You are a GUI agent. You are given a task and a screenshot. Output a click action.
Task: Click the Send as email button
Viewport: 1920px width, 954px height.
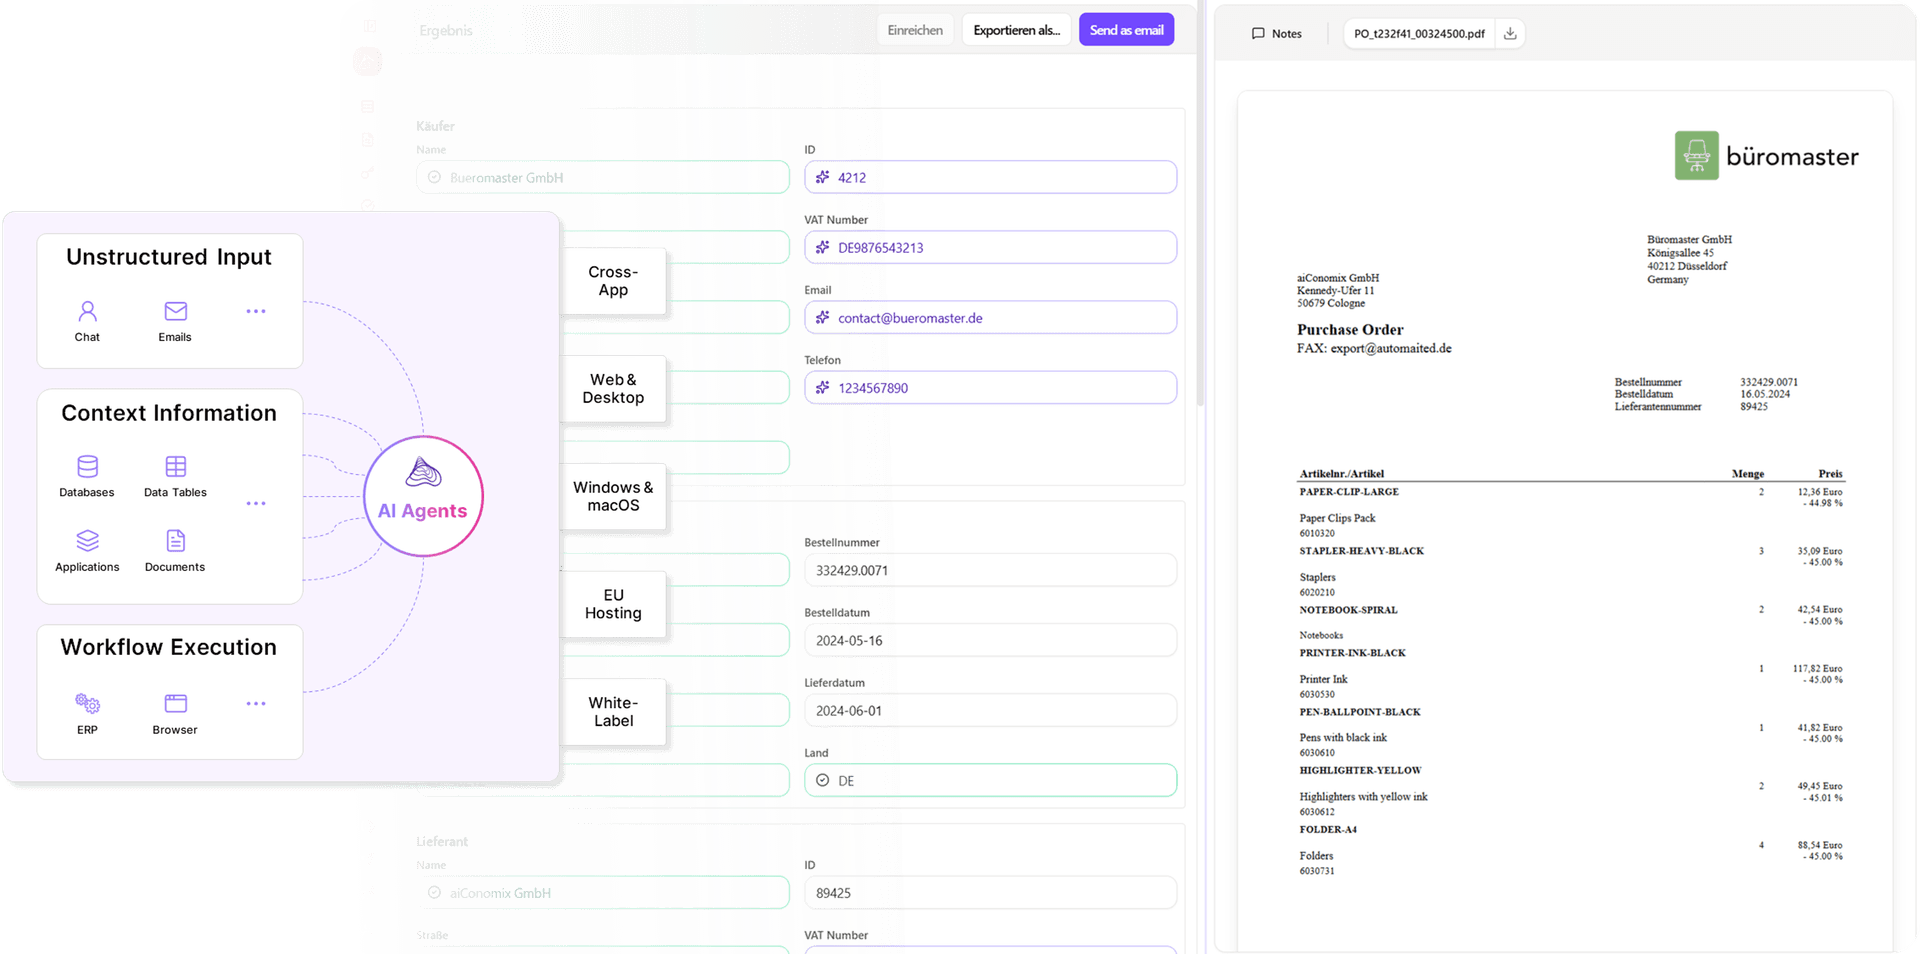1126,29
